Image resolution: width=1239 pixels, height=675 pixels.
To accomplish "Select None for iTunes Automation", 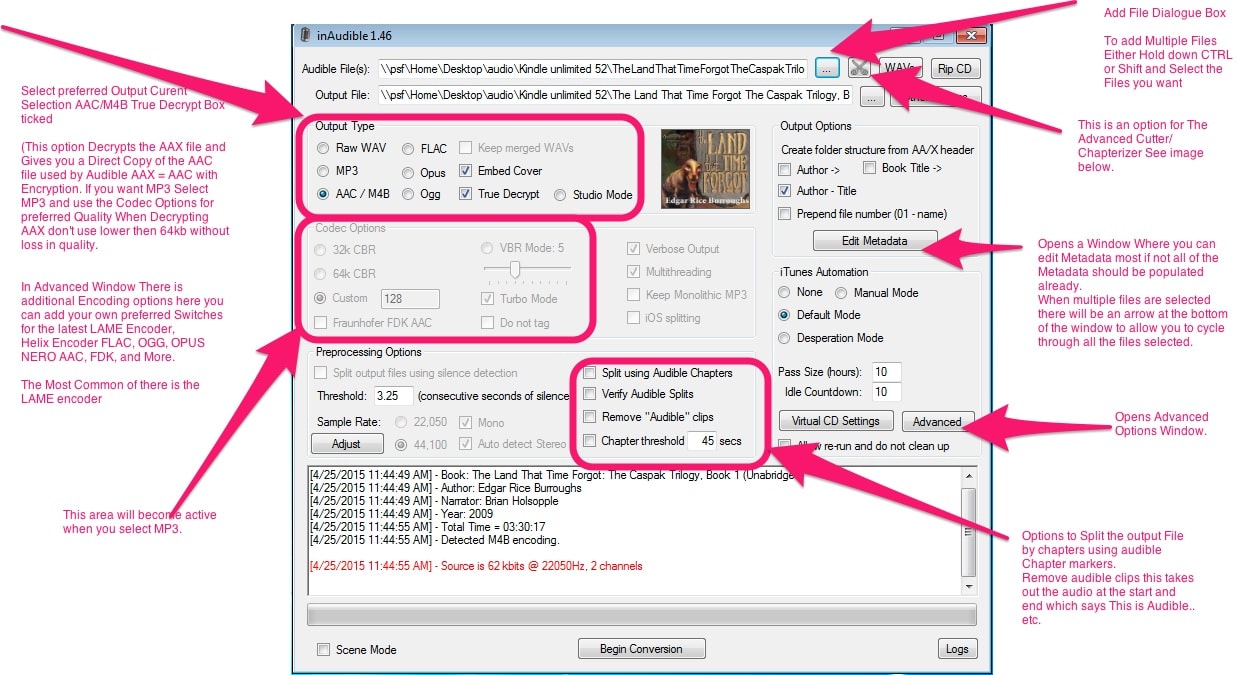I will 785,292.
